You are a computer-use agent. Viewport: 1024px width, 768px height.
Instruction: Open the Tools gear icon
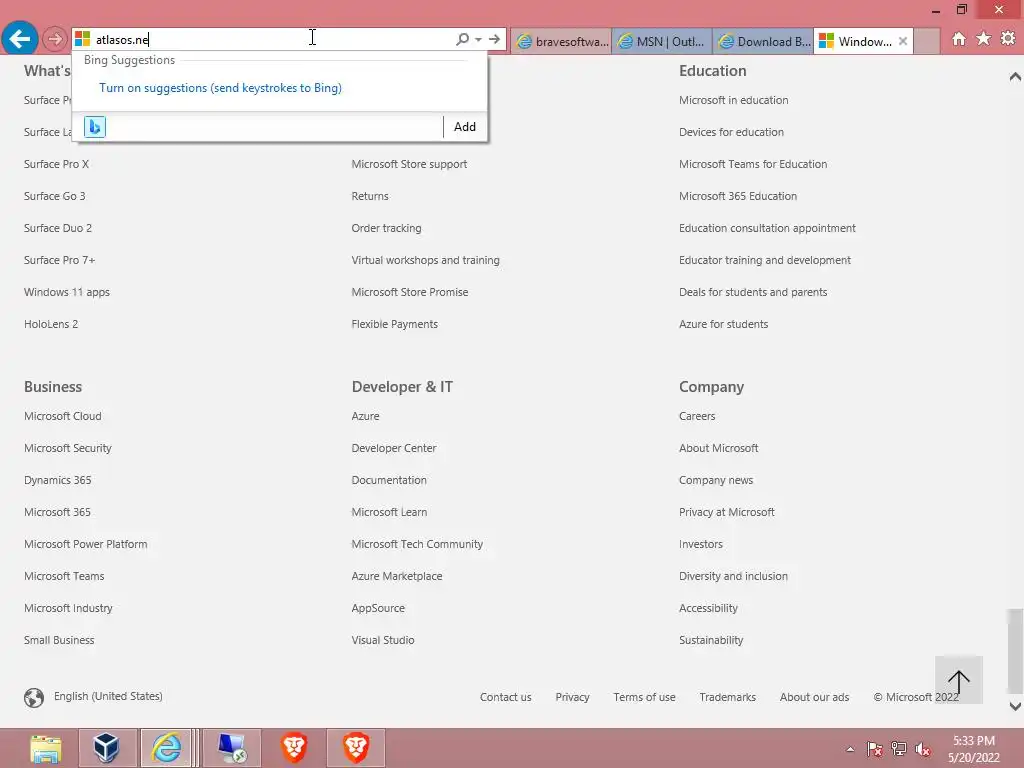1008,39
